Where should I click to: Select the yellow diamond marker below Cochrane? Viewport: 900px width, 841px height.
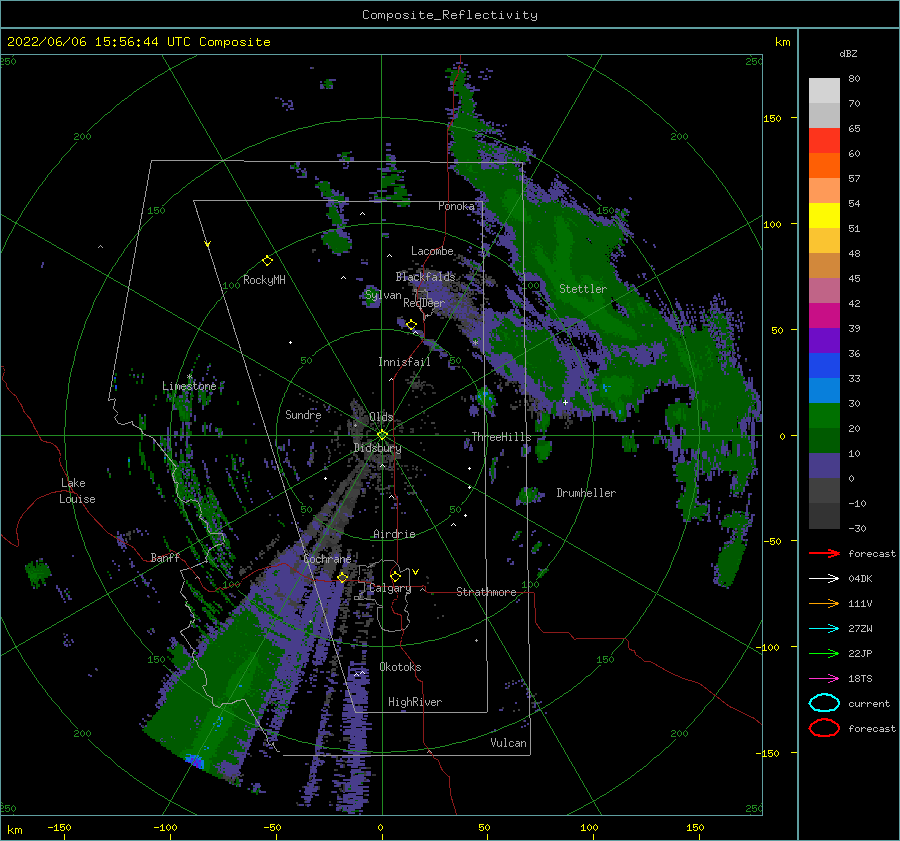pyautogui.click(x=343, y=577)
